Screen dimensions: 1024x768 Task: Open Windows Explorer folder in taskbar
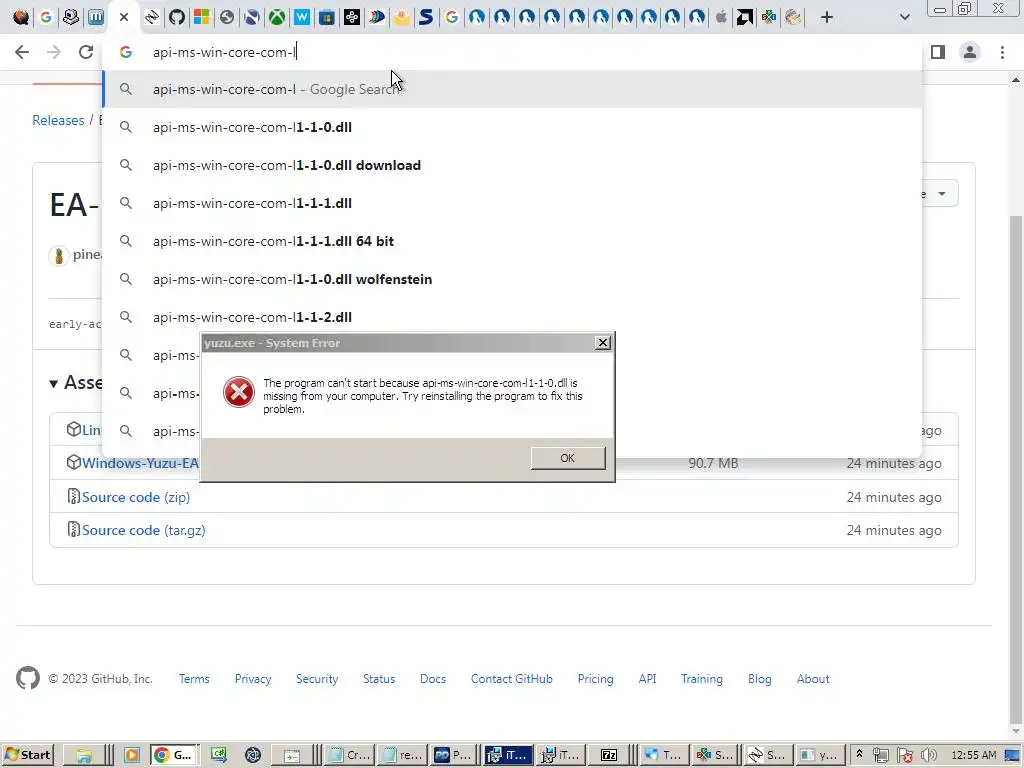pyautogui.click(x=84, y=756)
